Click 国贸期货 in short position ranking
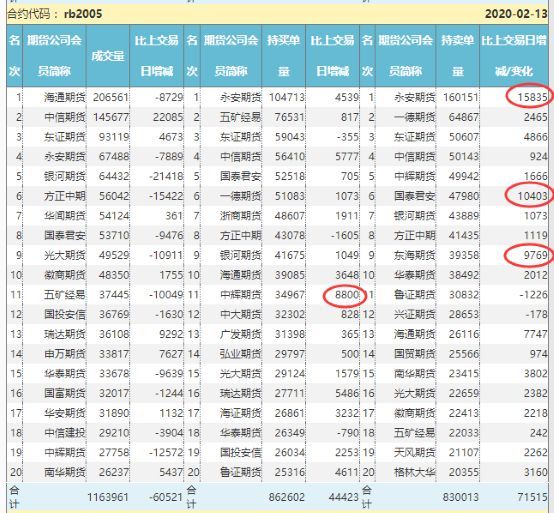The width and height of the screenshot is (554, 513). tap(414, 354)
